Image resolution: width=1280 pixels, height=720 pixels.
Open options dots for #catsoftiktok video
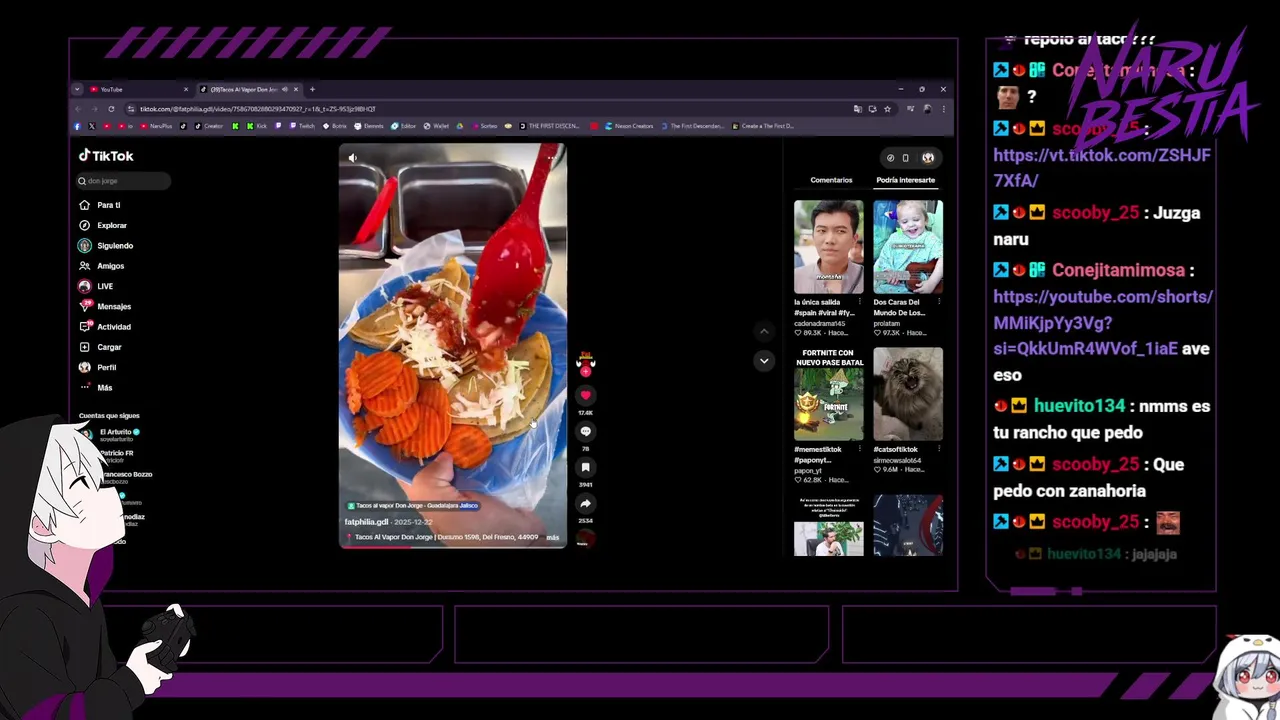click(939, 449)
